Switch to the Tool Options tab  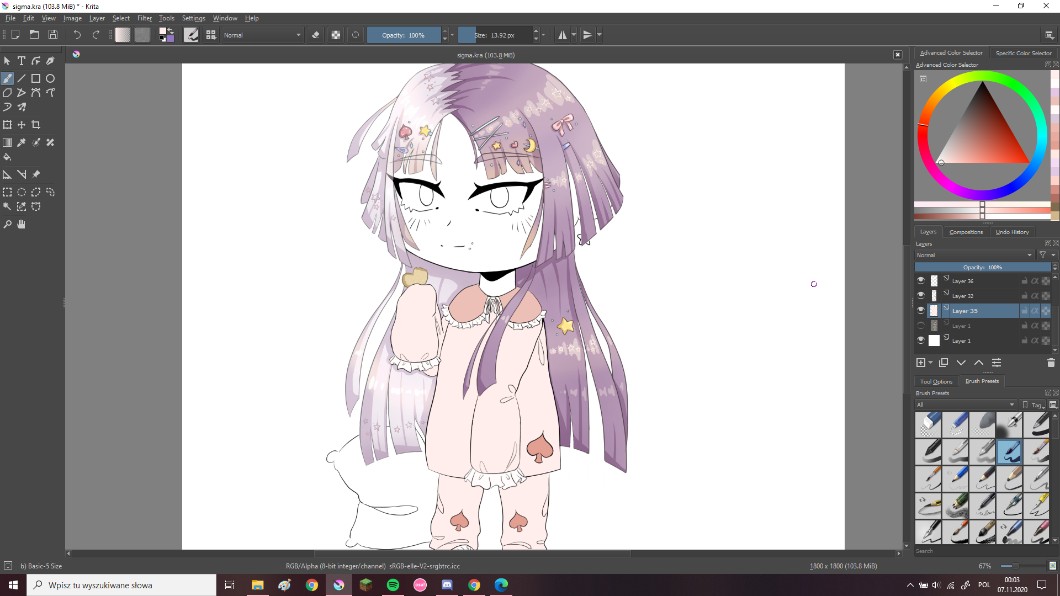point(936,381)
